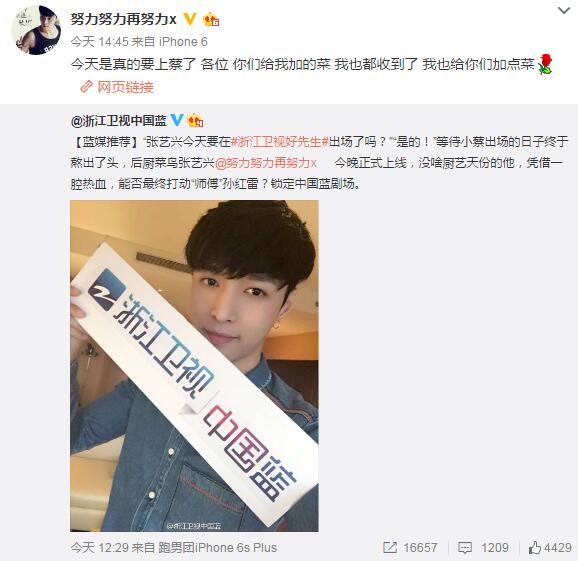This screenshot has height=561, width=578.
Task: View the 16657 reposts count
Action: coord(420,547)
